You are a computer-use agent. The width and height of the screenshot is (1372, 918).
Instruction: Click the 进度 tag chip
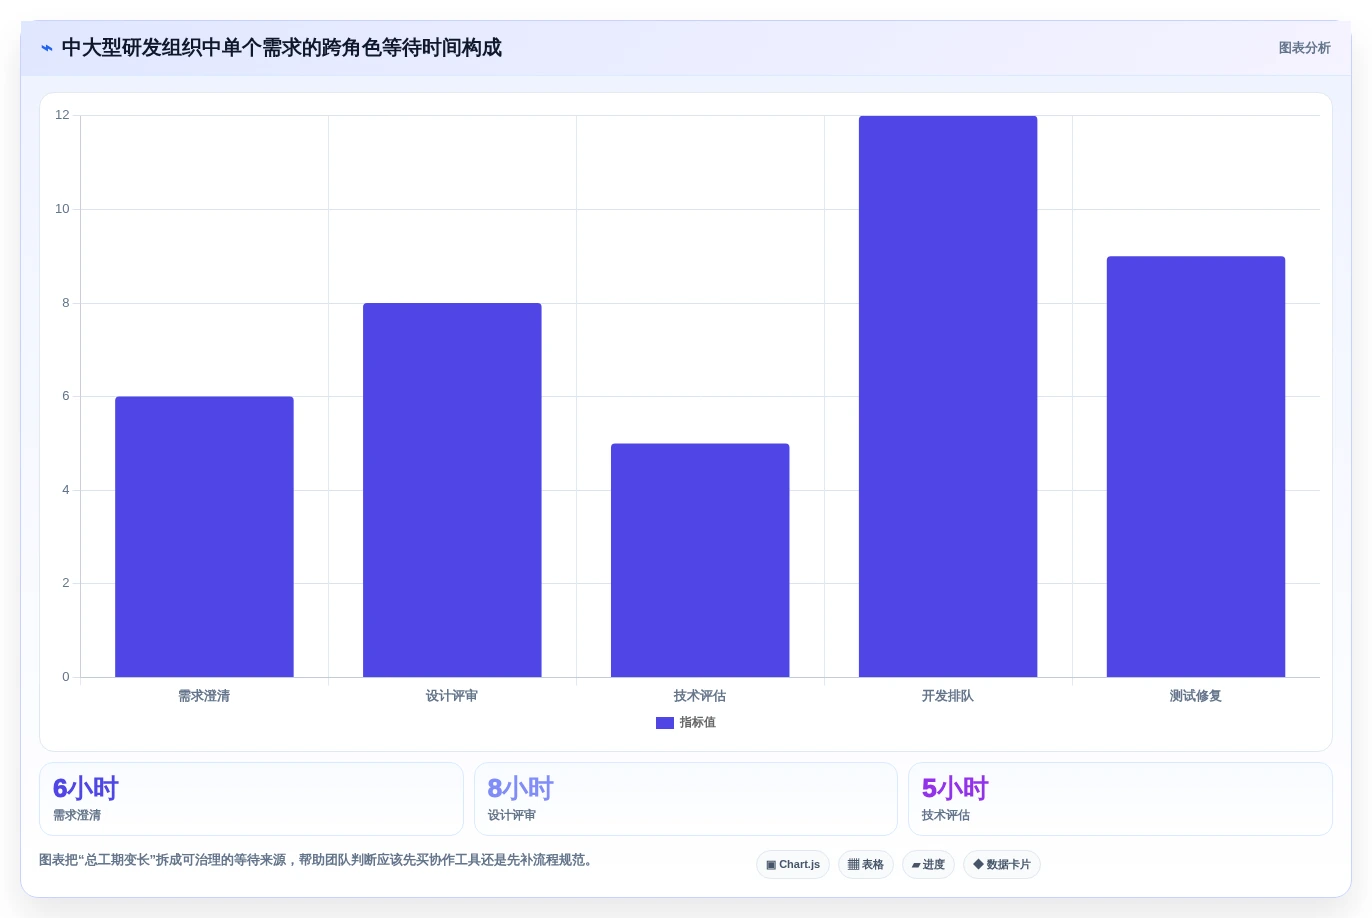coord(928,865)
